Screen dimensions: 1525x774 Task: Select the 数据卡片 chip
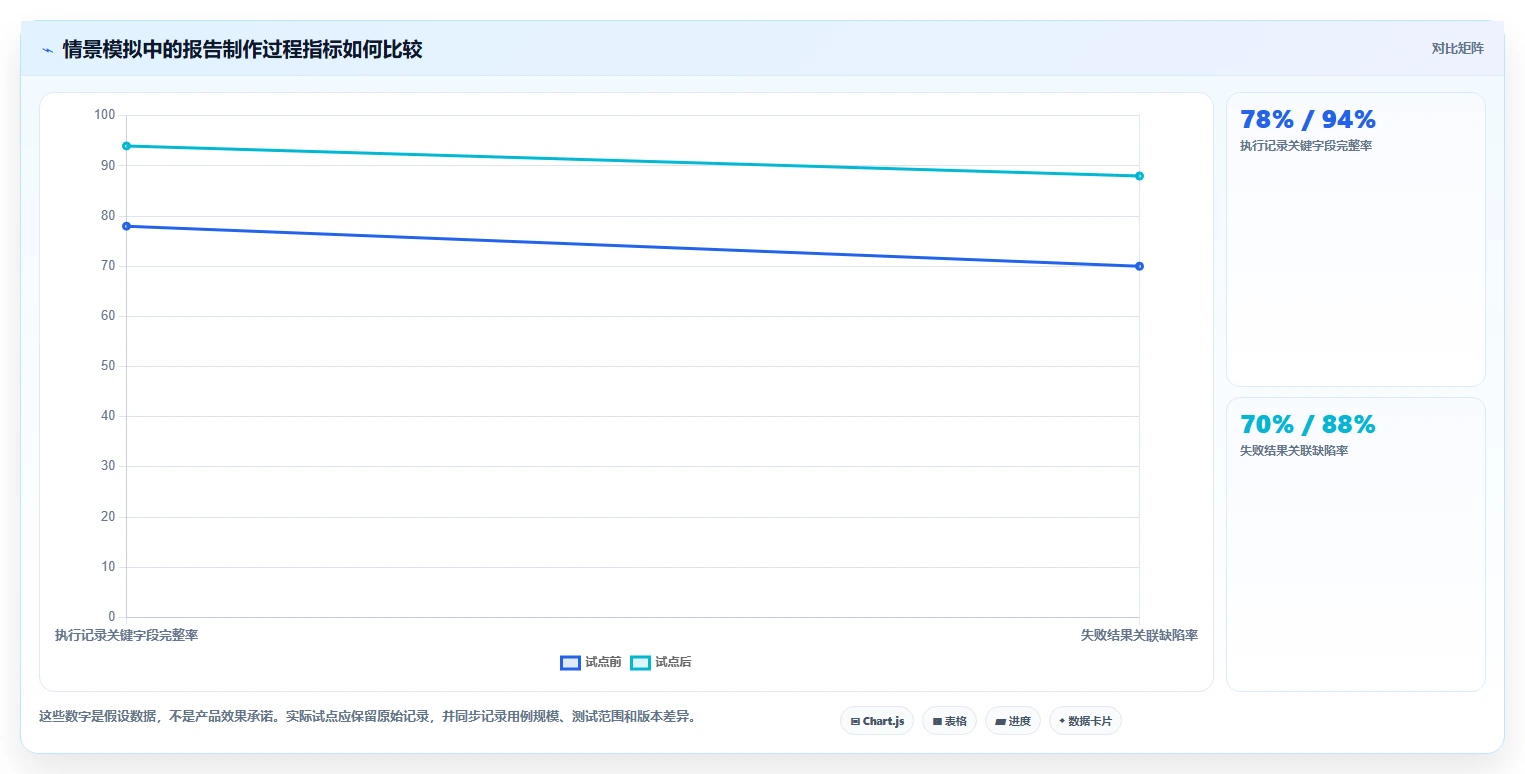coord(1085,721)
